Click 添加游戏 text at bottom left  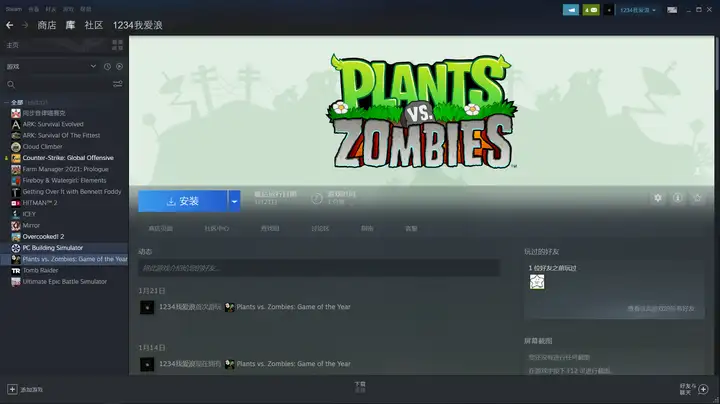[x=32, y=390]
